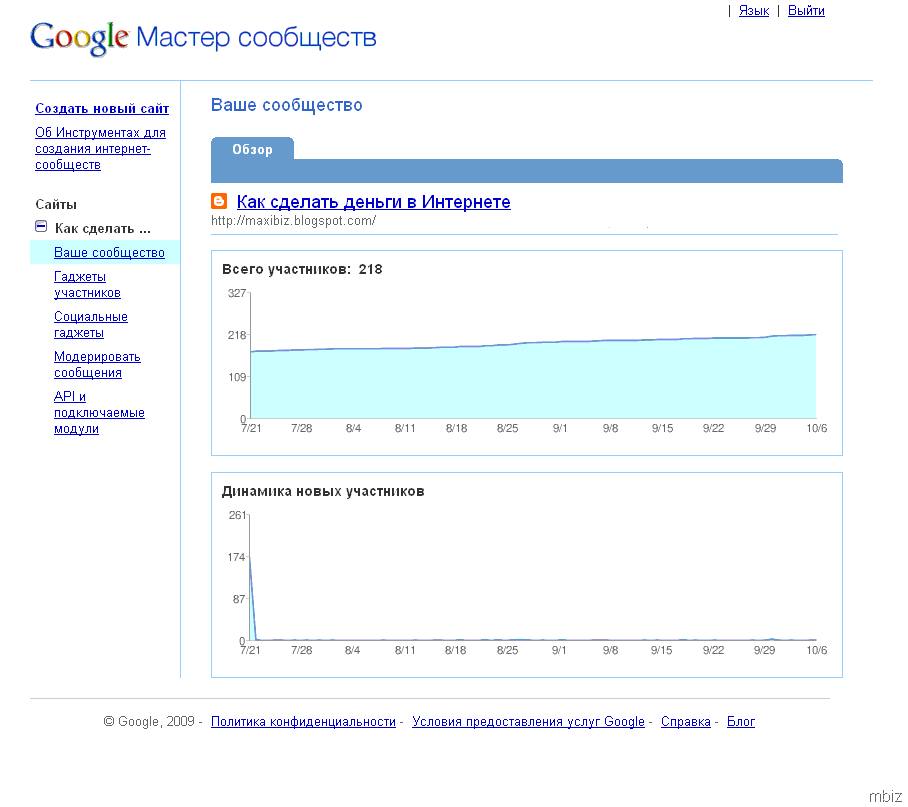Open the Блог footer link
The width and height of the screenshot is (908, 807).
click(741, 721)
